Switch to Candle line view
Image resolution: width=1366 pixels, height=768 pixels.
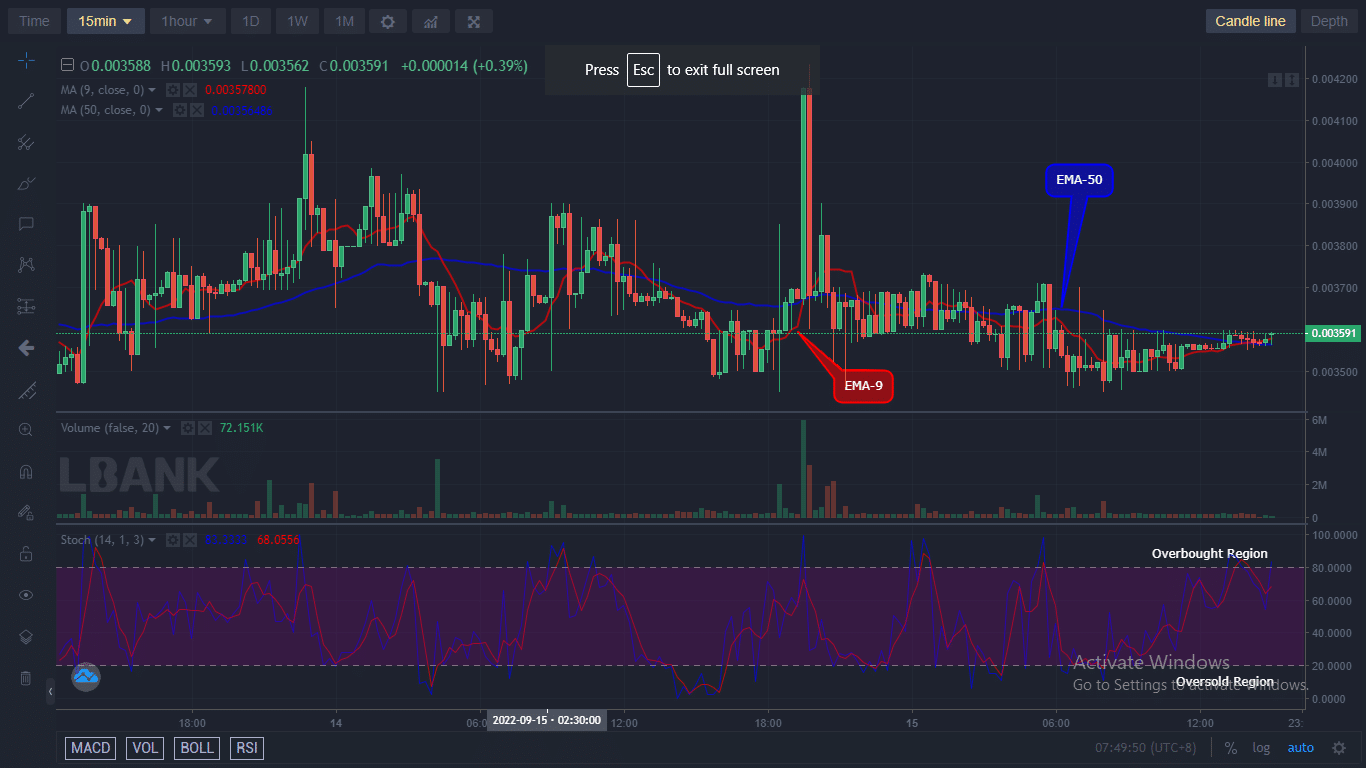1250,21
